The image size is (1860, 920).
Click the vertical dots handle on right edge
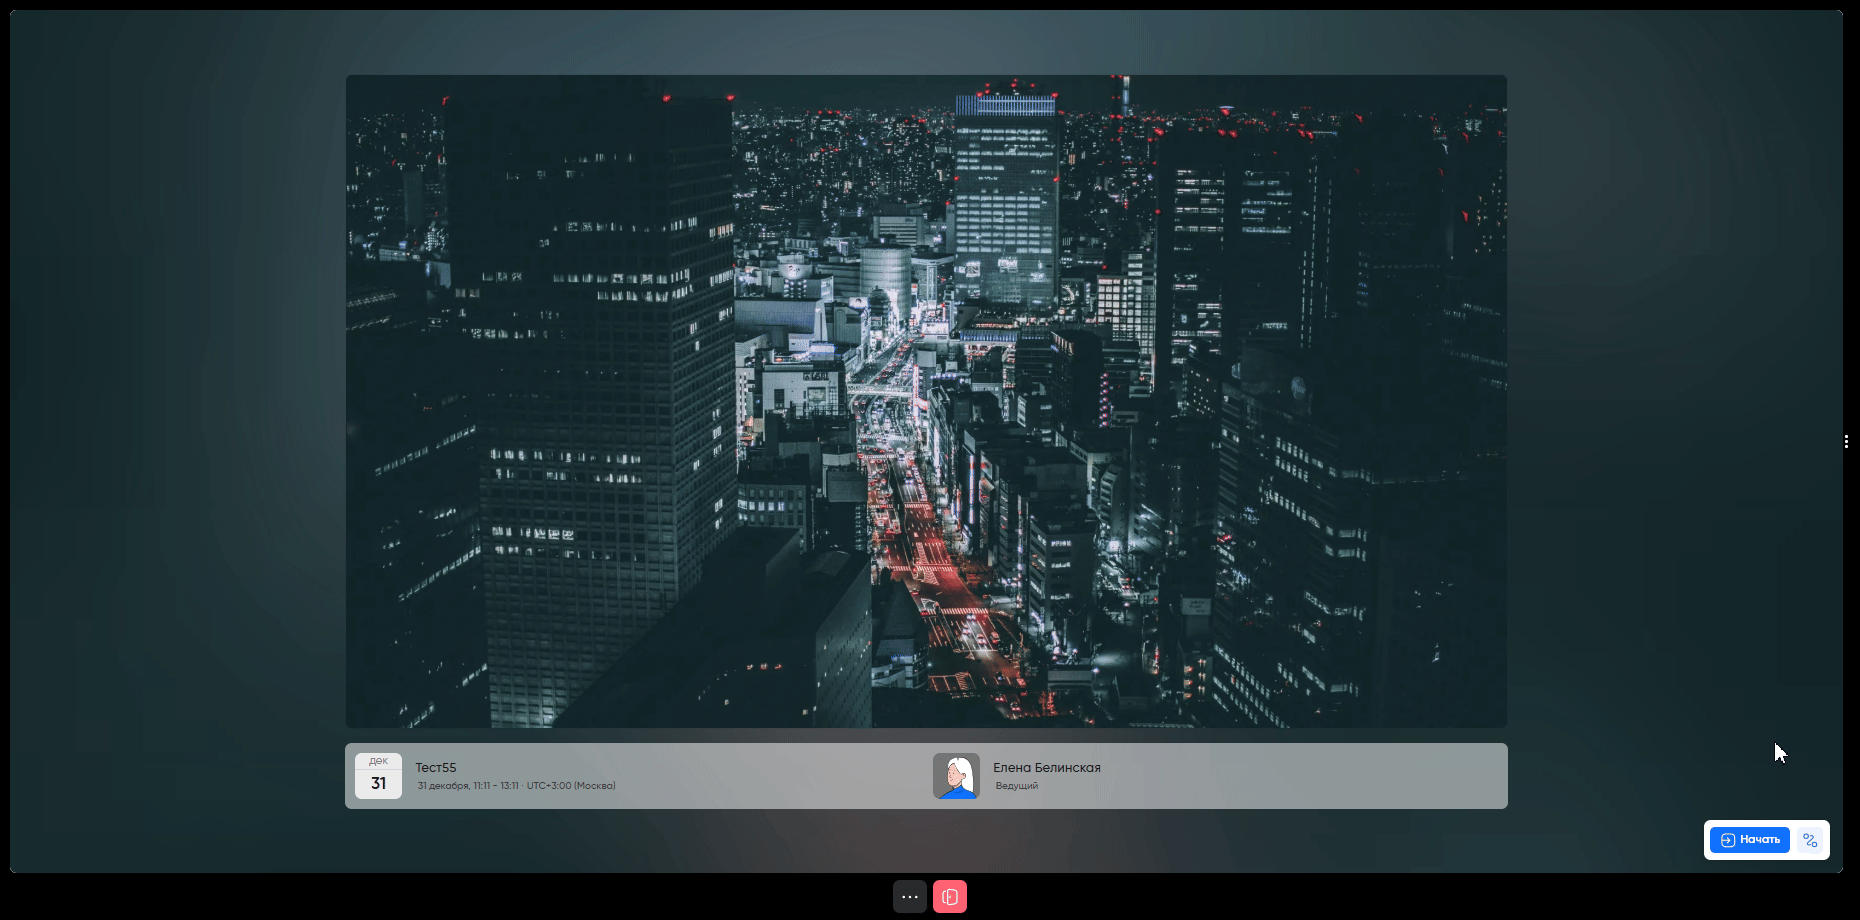coord(1846,441)
